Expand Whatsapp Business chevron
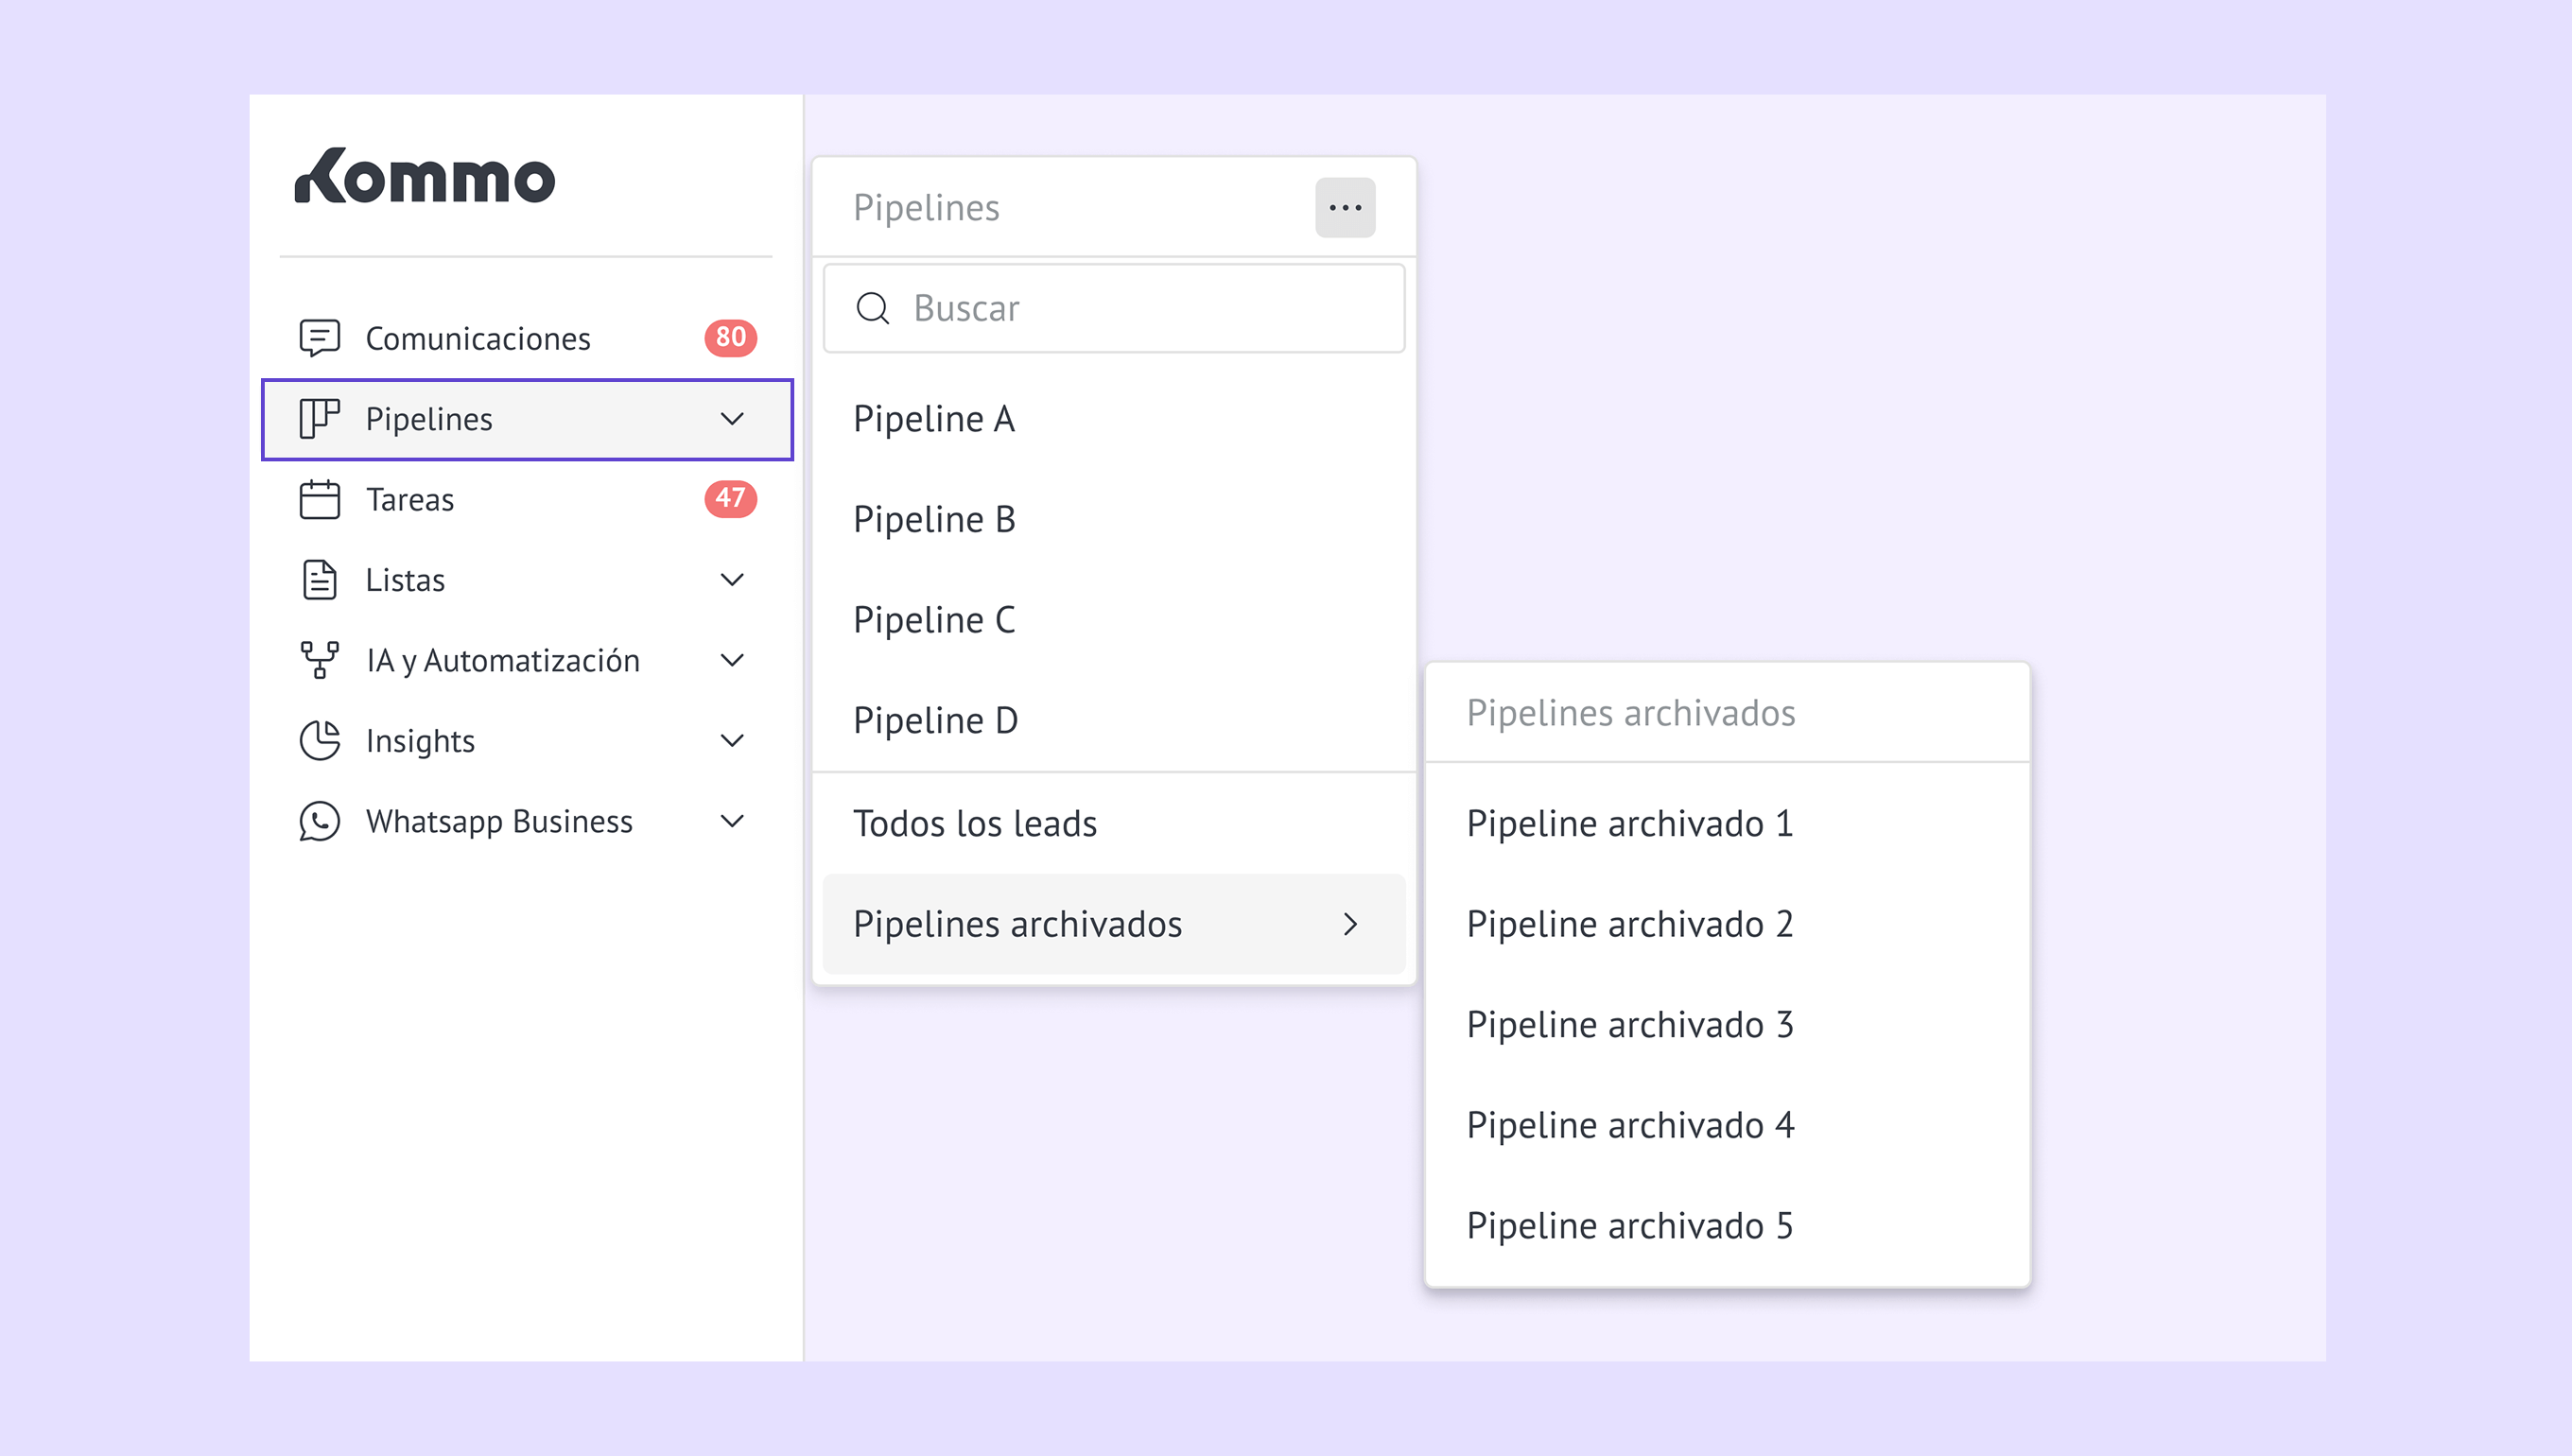The width and height of the screenshot is (2572, 1456). [x=732, y=821]
